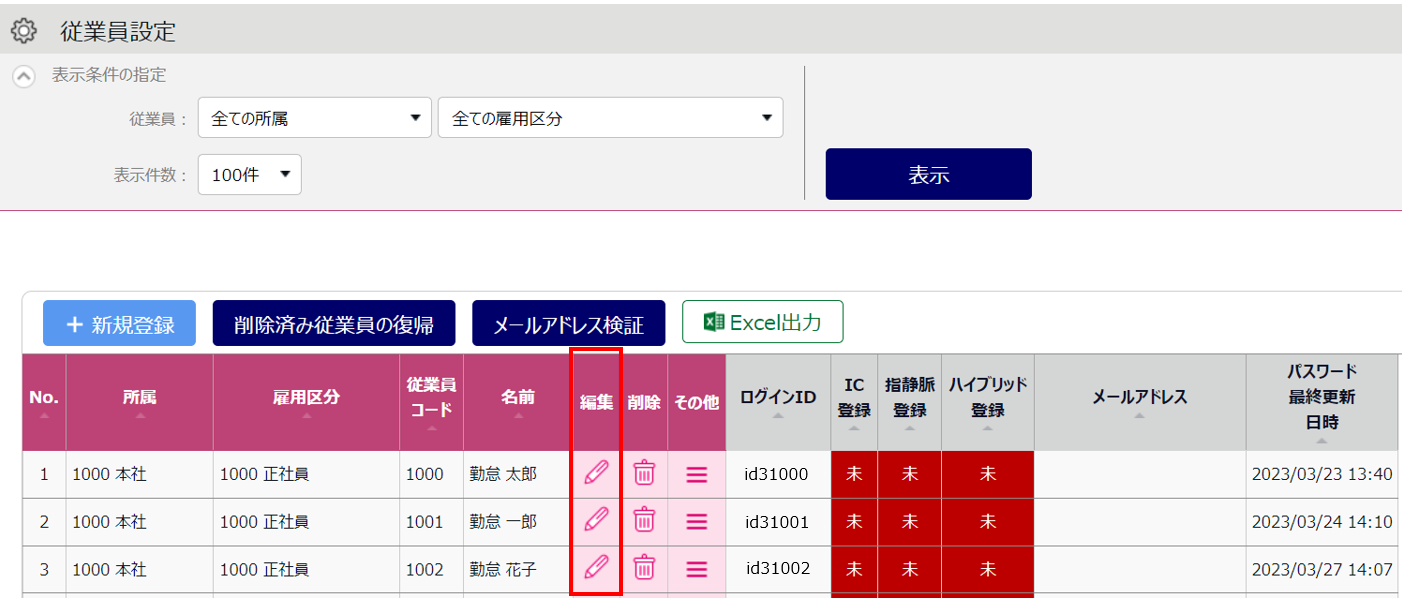1402x600 pixels.
Task: Sort the table by the 名前 column
Action: (517, 401)
